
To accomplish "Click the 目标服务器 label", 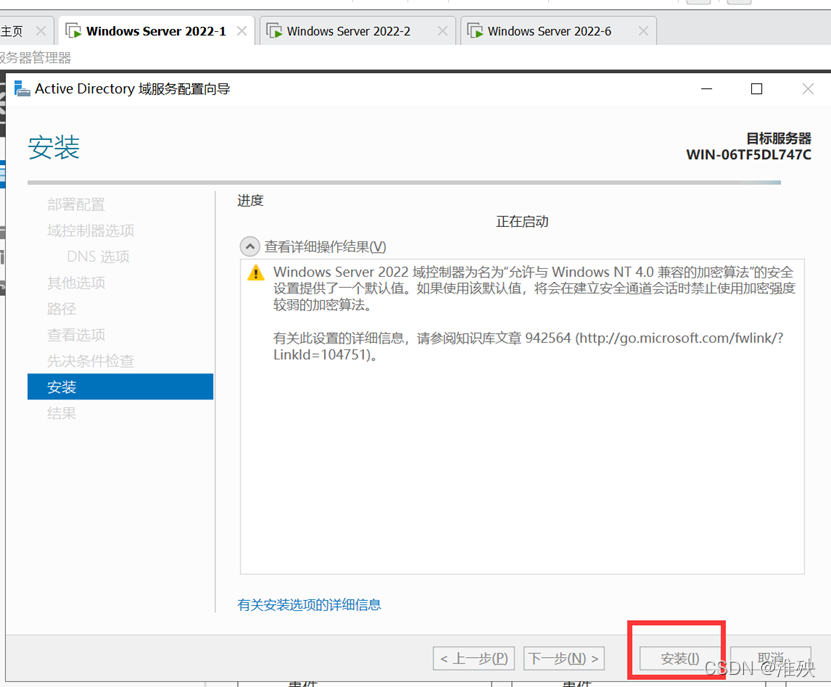I will (x=779, y=138).
